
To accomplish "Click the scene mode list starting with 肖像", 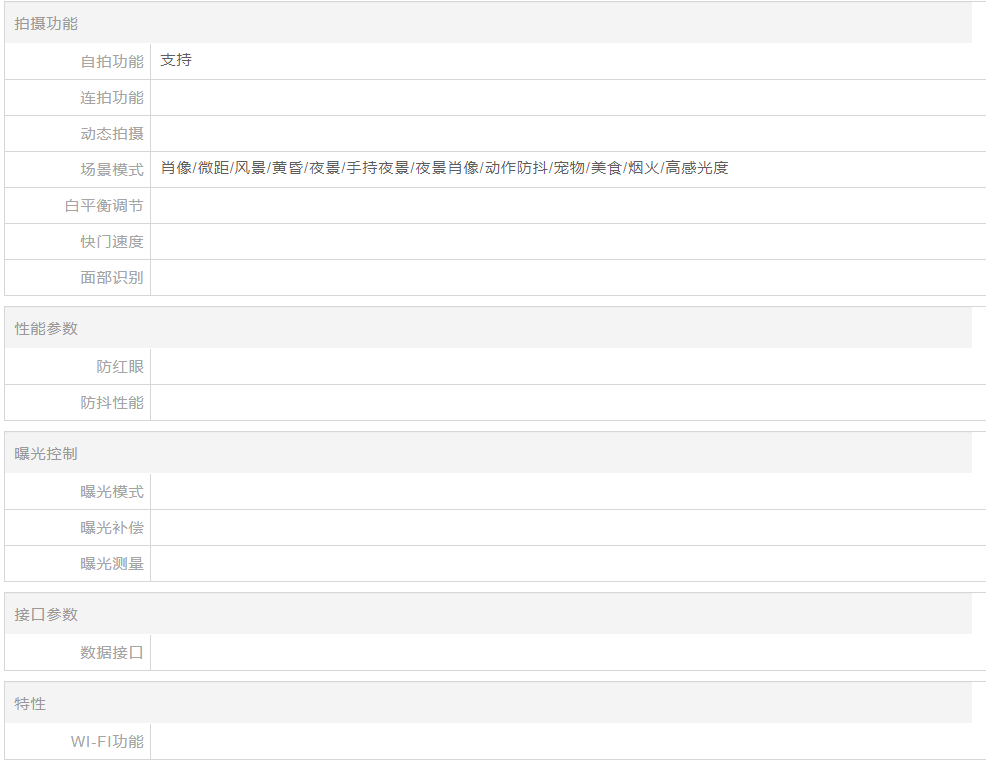I will coord(444,168).
